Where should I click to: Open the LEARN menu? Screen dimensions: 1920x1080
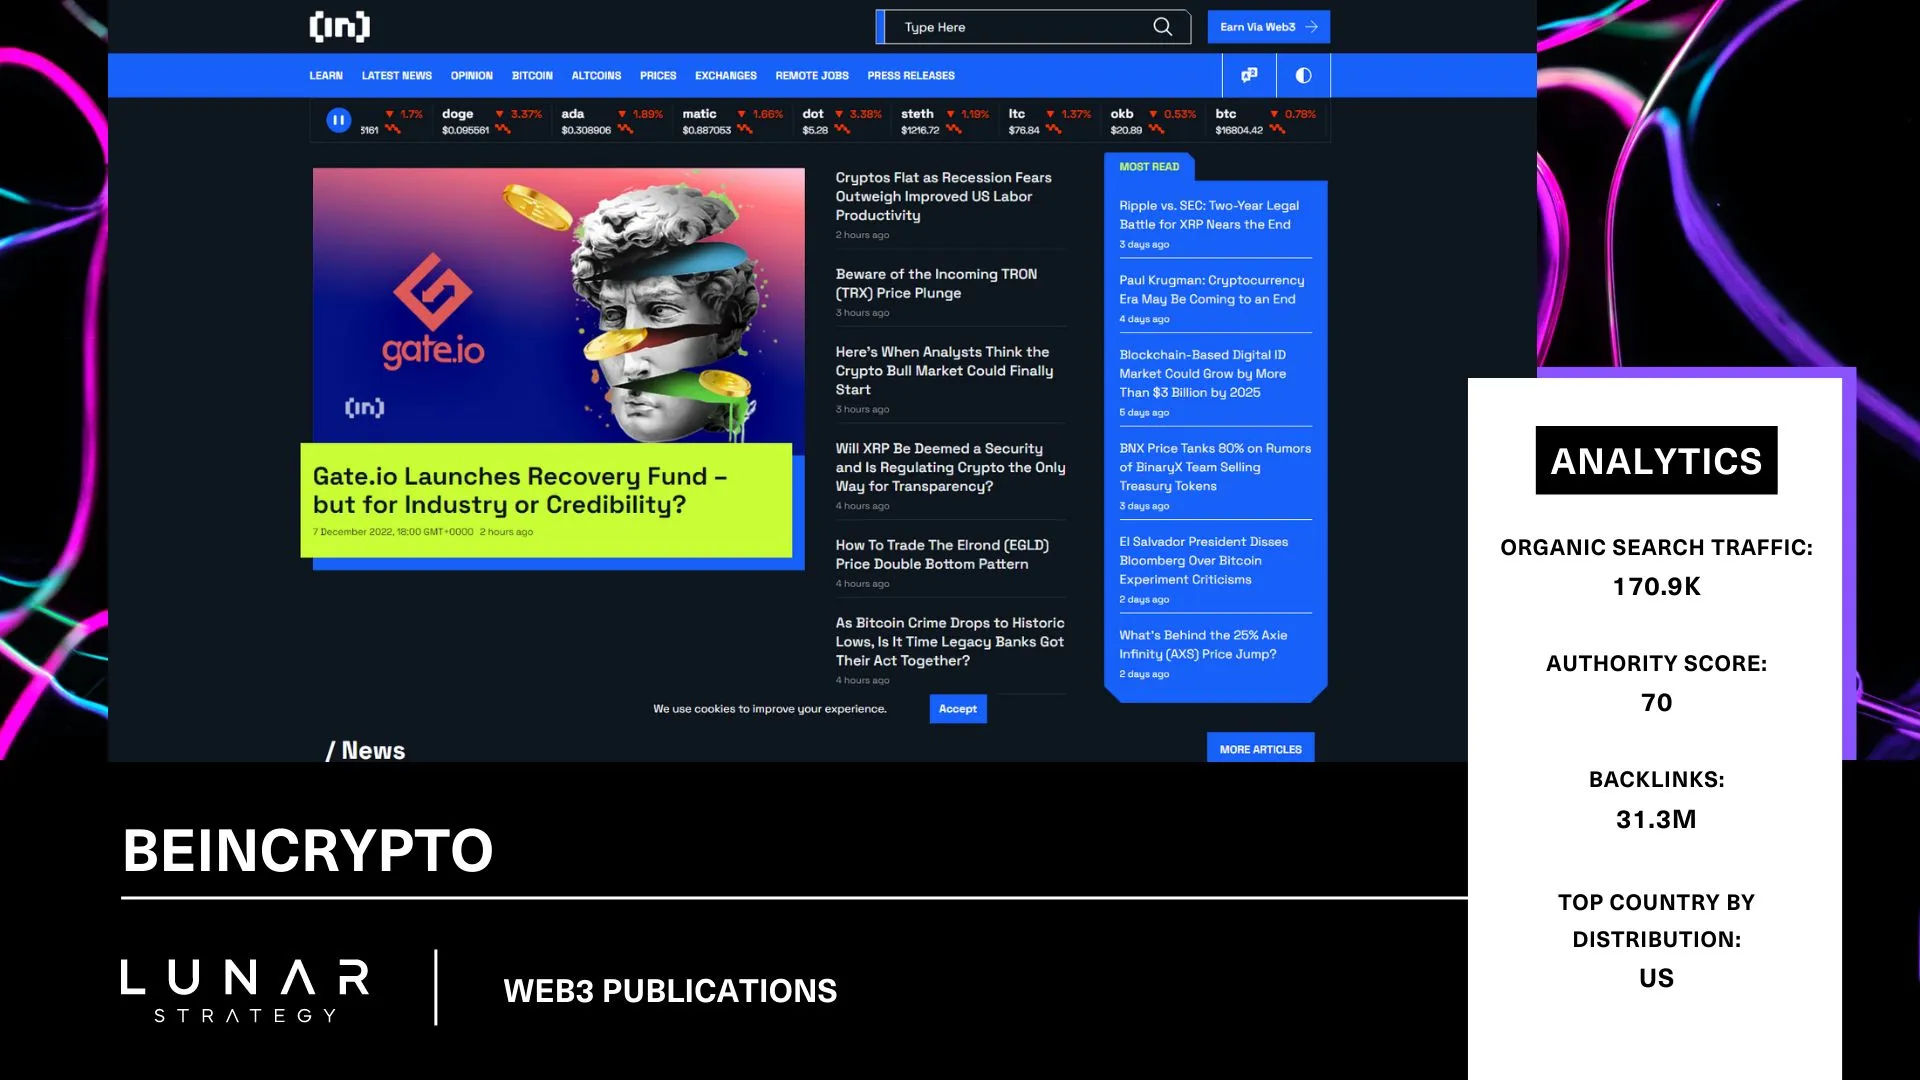coord(326,76)
